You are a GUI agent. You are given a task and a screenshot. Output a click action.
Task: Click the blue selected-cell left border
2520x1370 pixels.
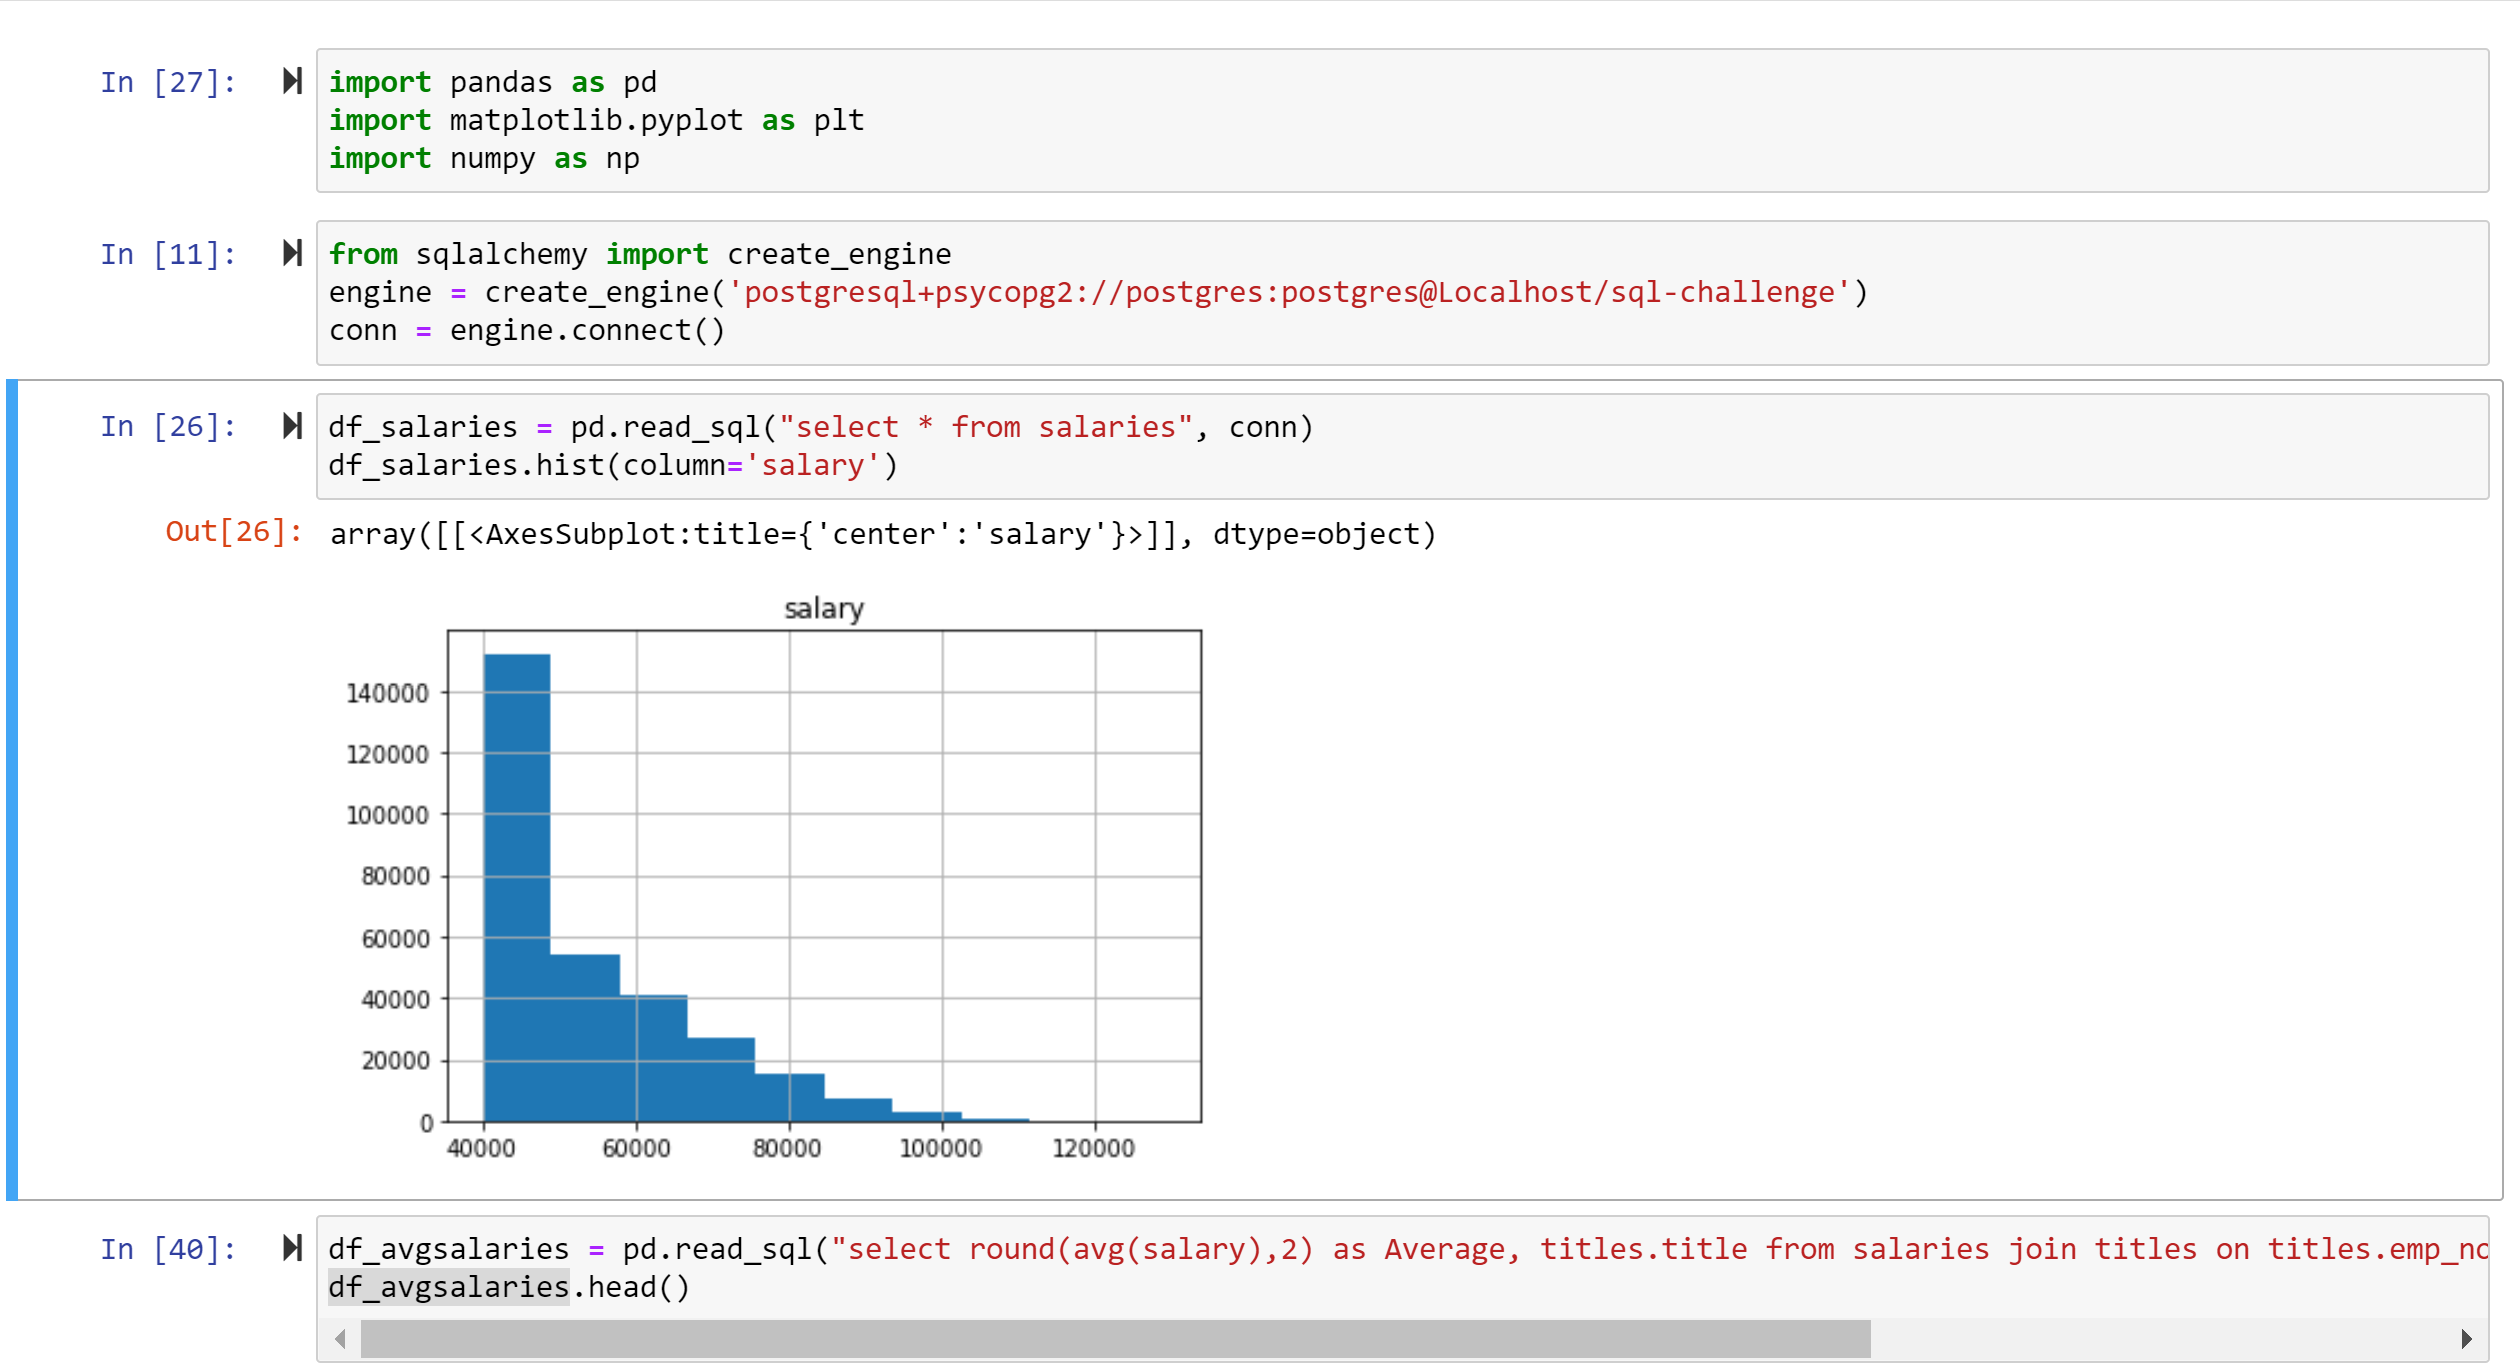[x=12, y=790]
